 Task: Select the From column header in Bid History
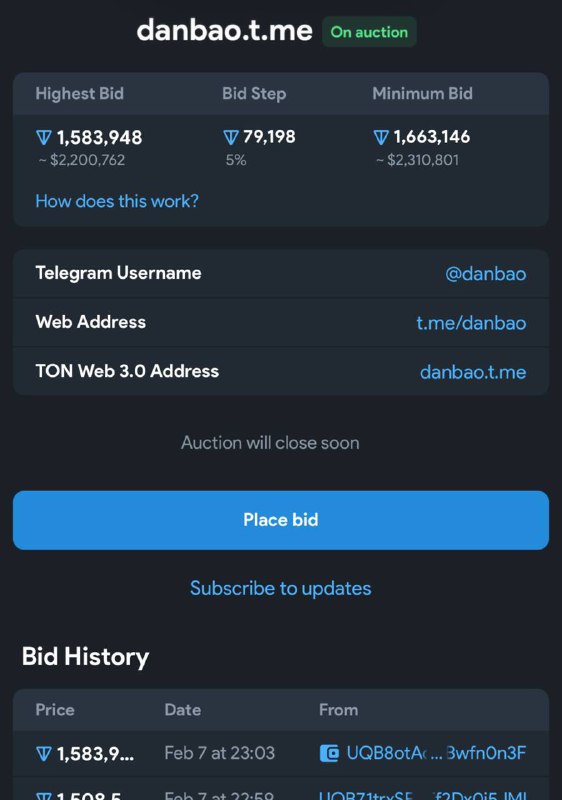(x=339, y=710)
